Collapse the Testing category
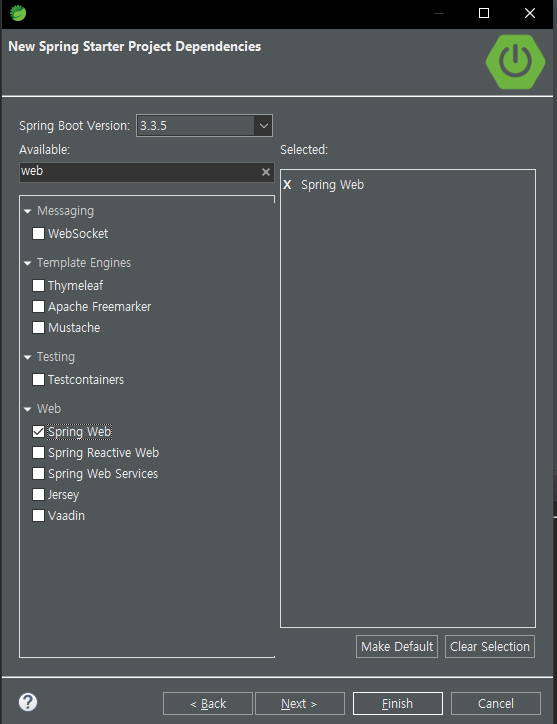The width and height of the screenshot is (557, 724). pos(28,357)
